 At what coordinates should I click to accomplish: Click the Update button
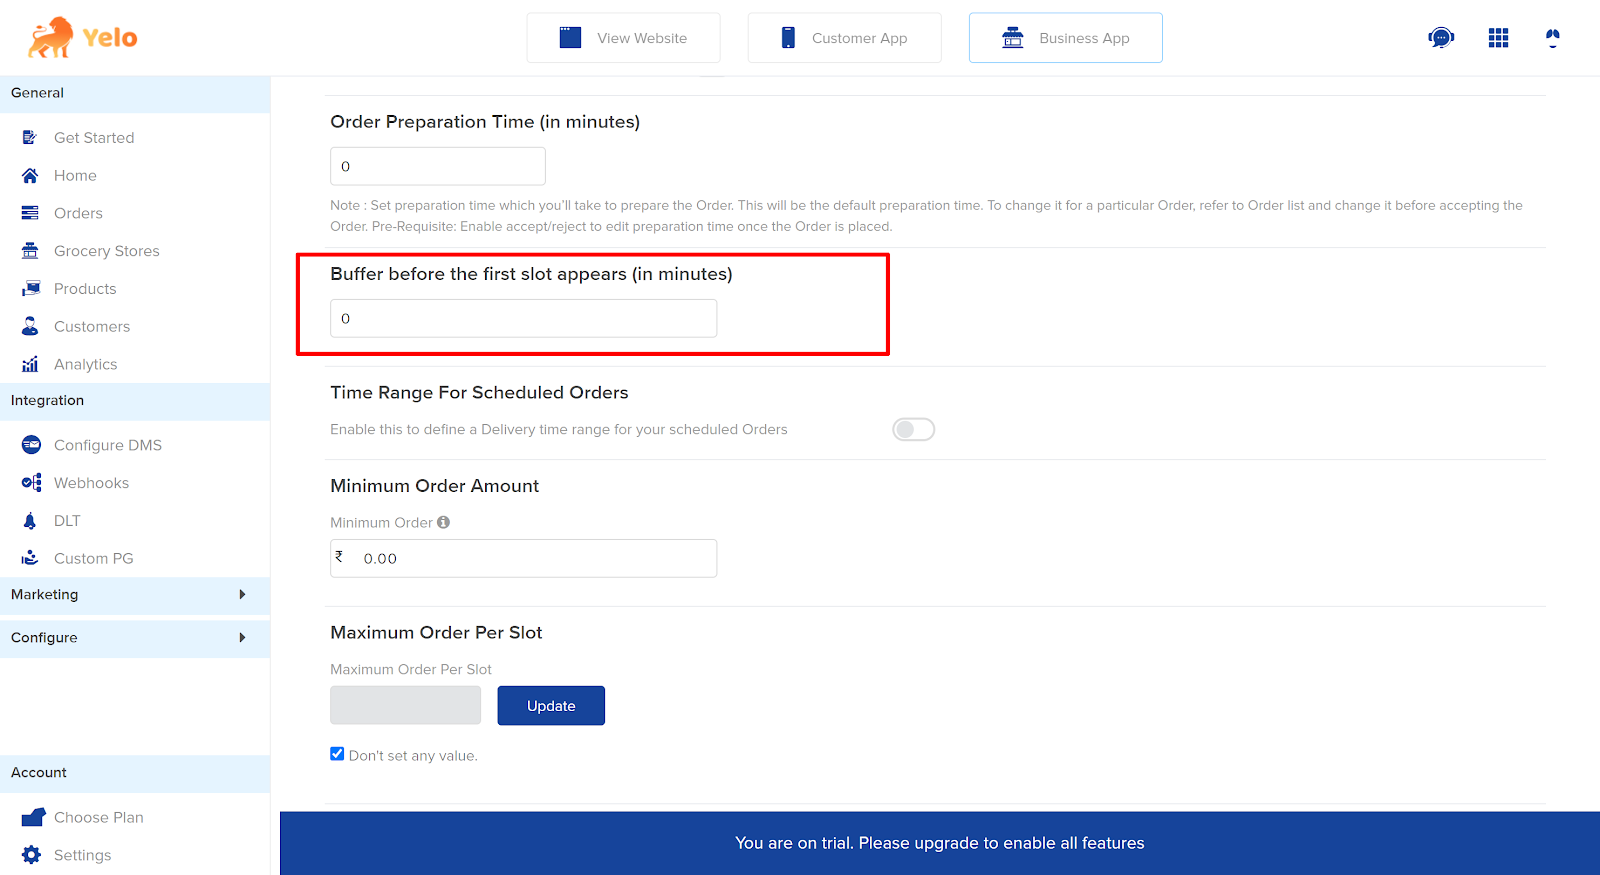coord(551,705)
